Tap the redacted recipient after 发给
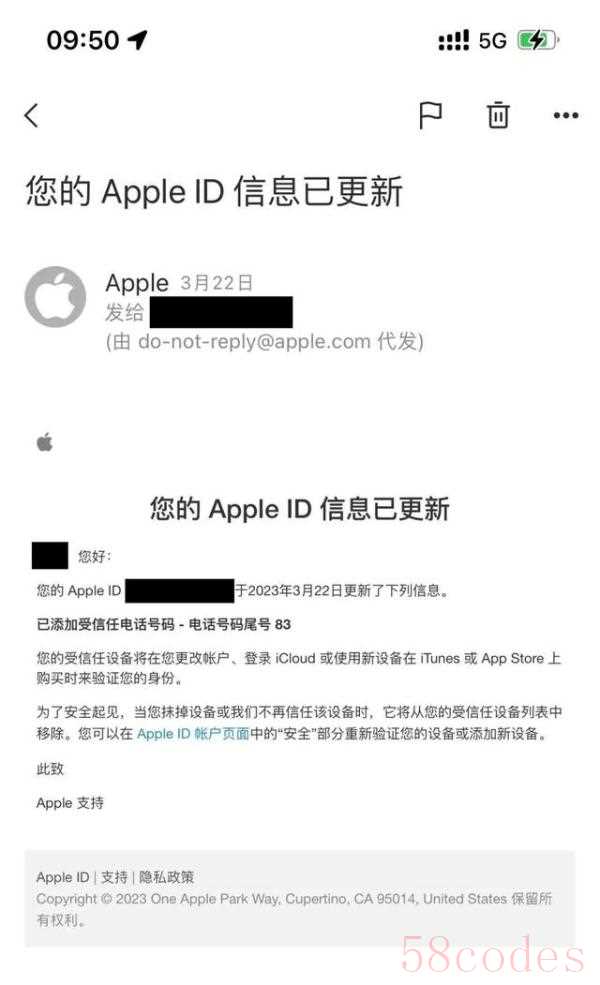Viewport: 600px width, 985px height. tap(221, 312)
